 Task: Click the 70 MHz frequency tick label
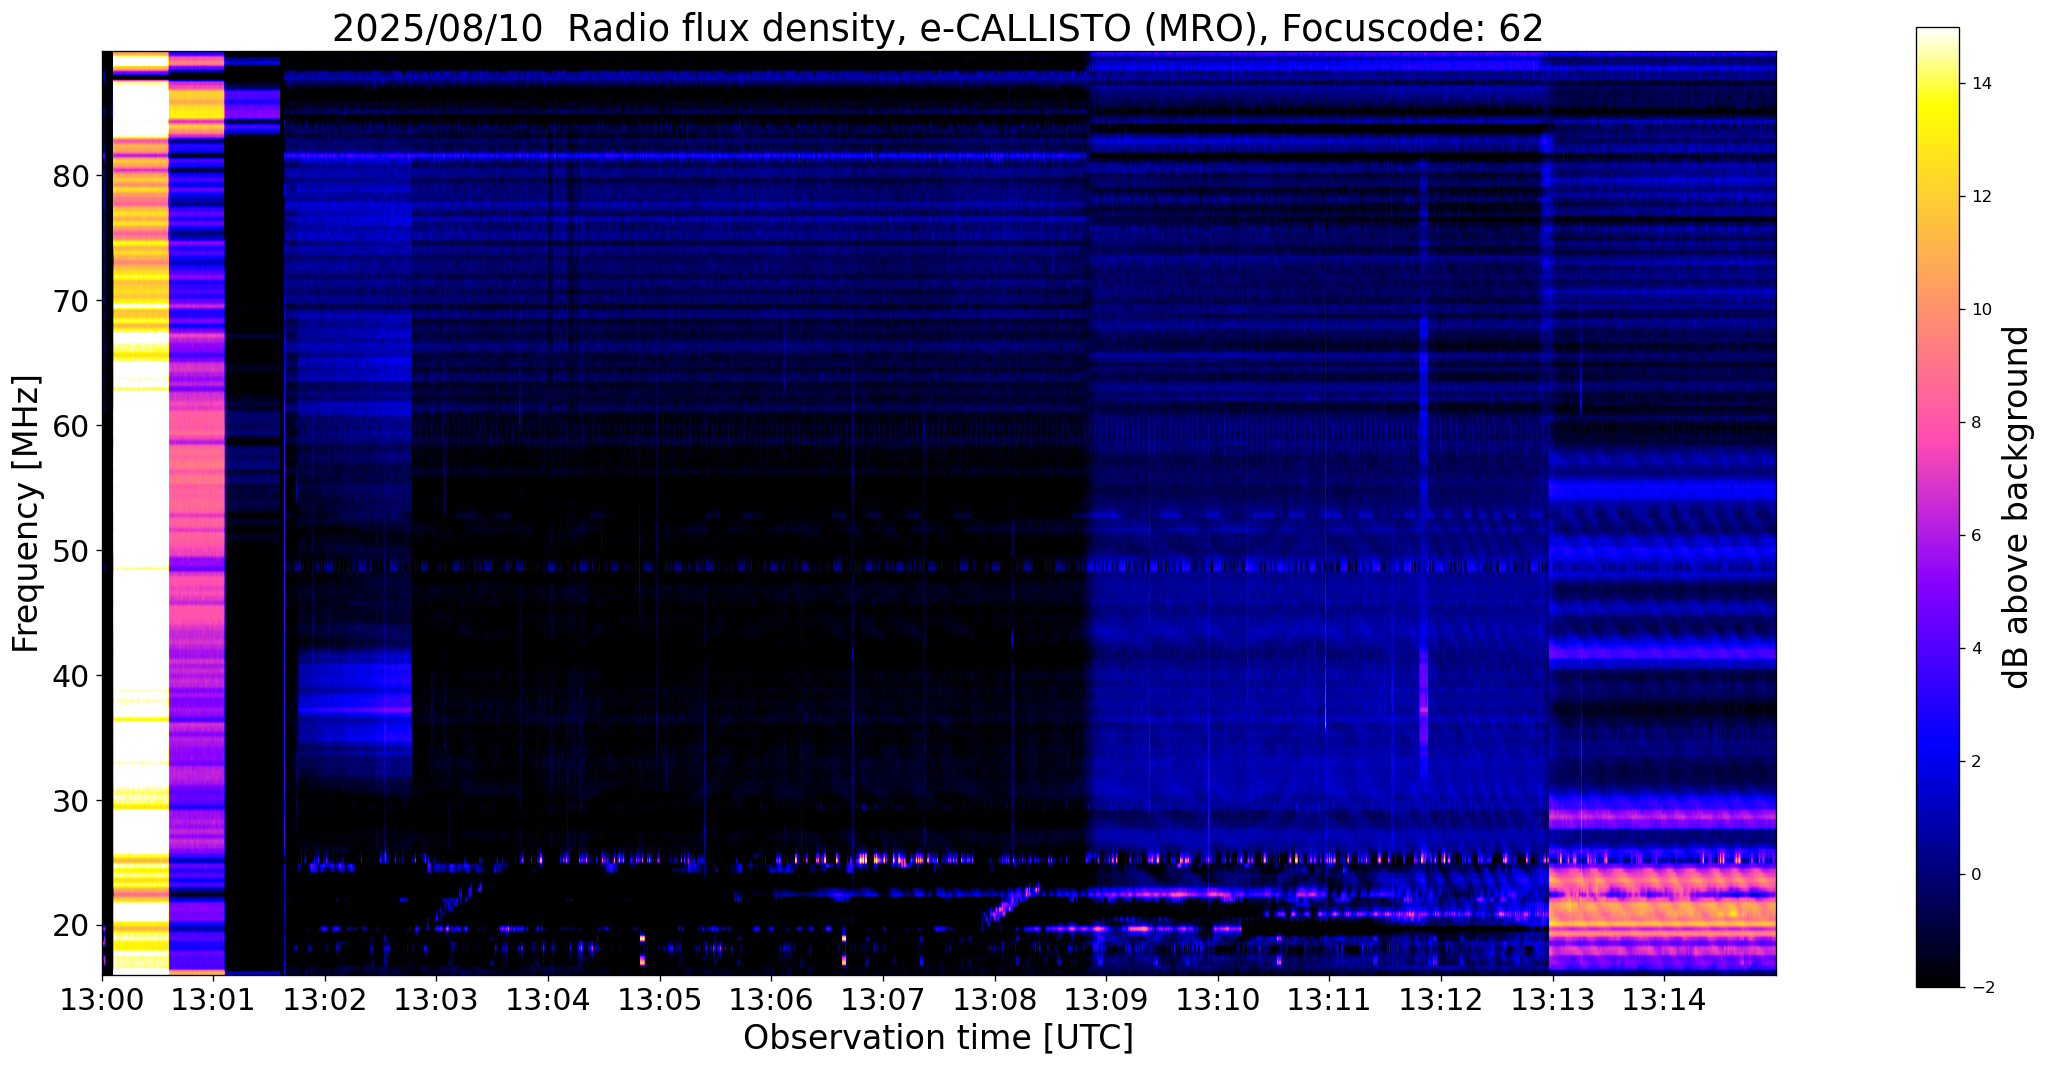[71, 301]
